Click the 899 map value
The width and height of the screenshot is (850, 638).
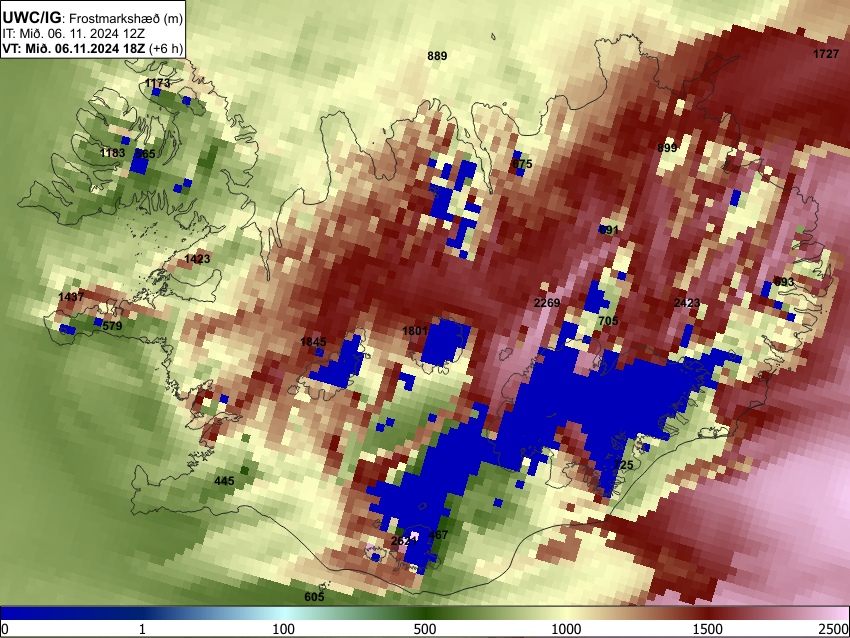[x=667, y=148]
